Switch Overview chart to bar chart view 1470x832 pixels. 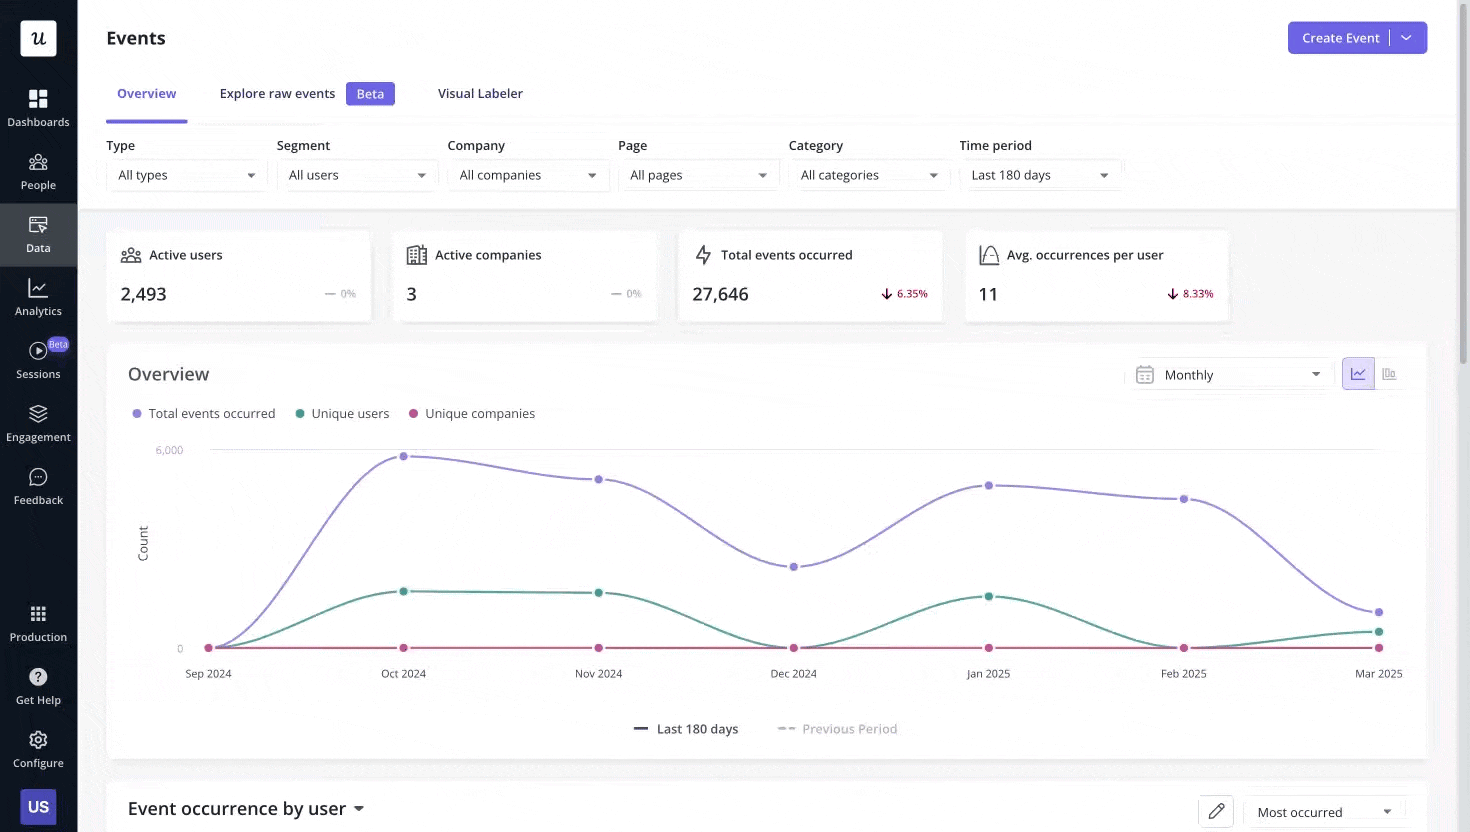point(1389,372)
